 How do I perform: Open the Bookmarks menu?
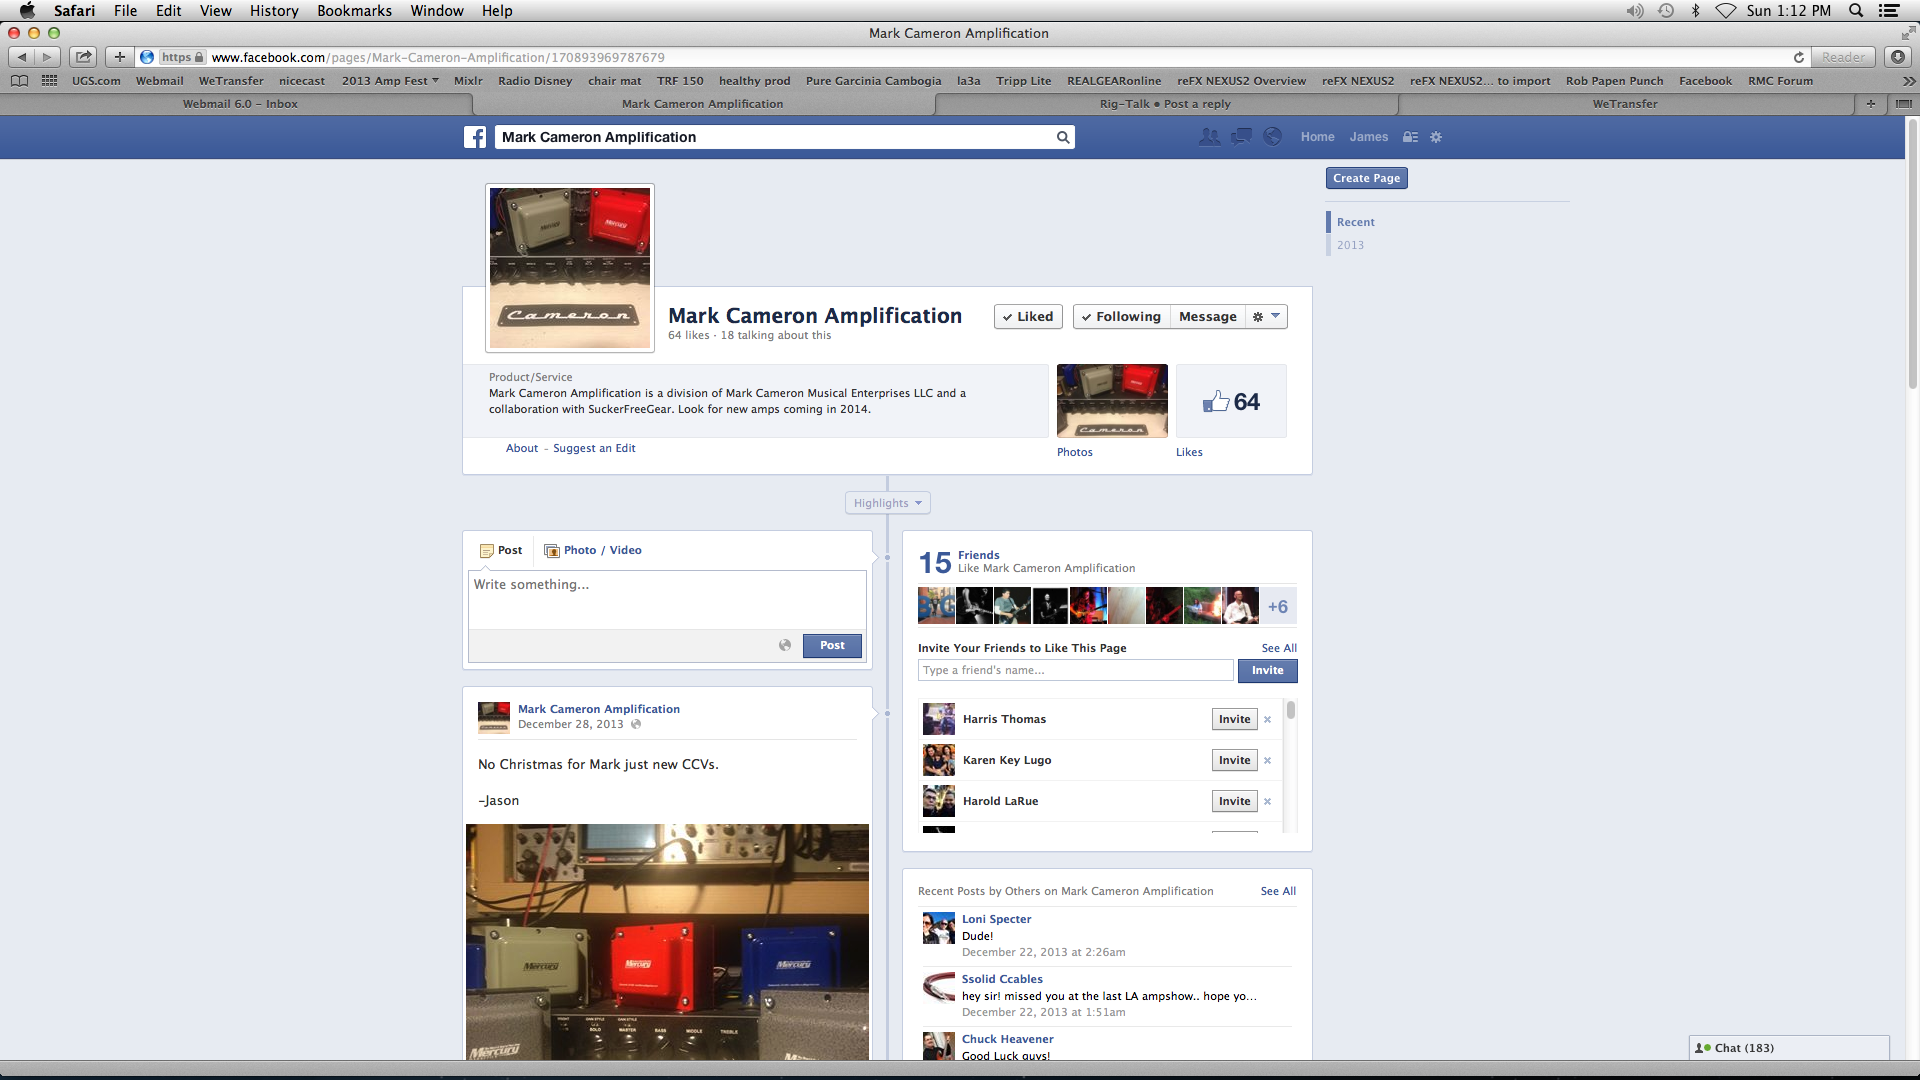pyautogui.click(x=354, y=11)
